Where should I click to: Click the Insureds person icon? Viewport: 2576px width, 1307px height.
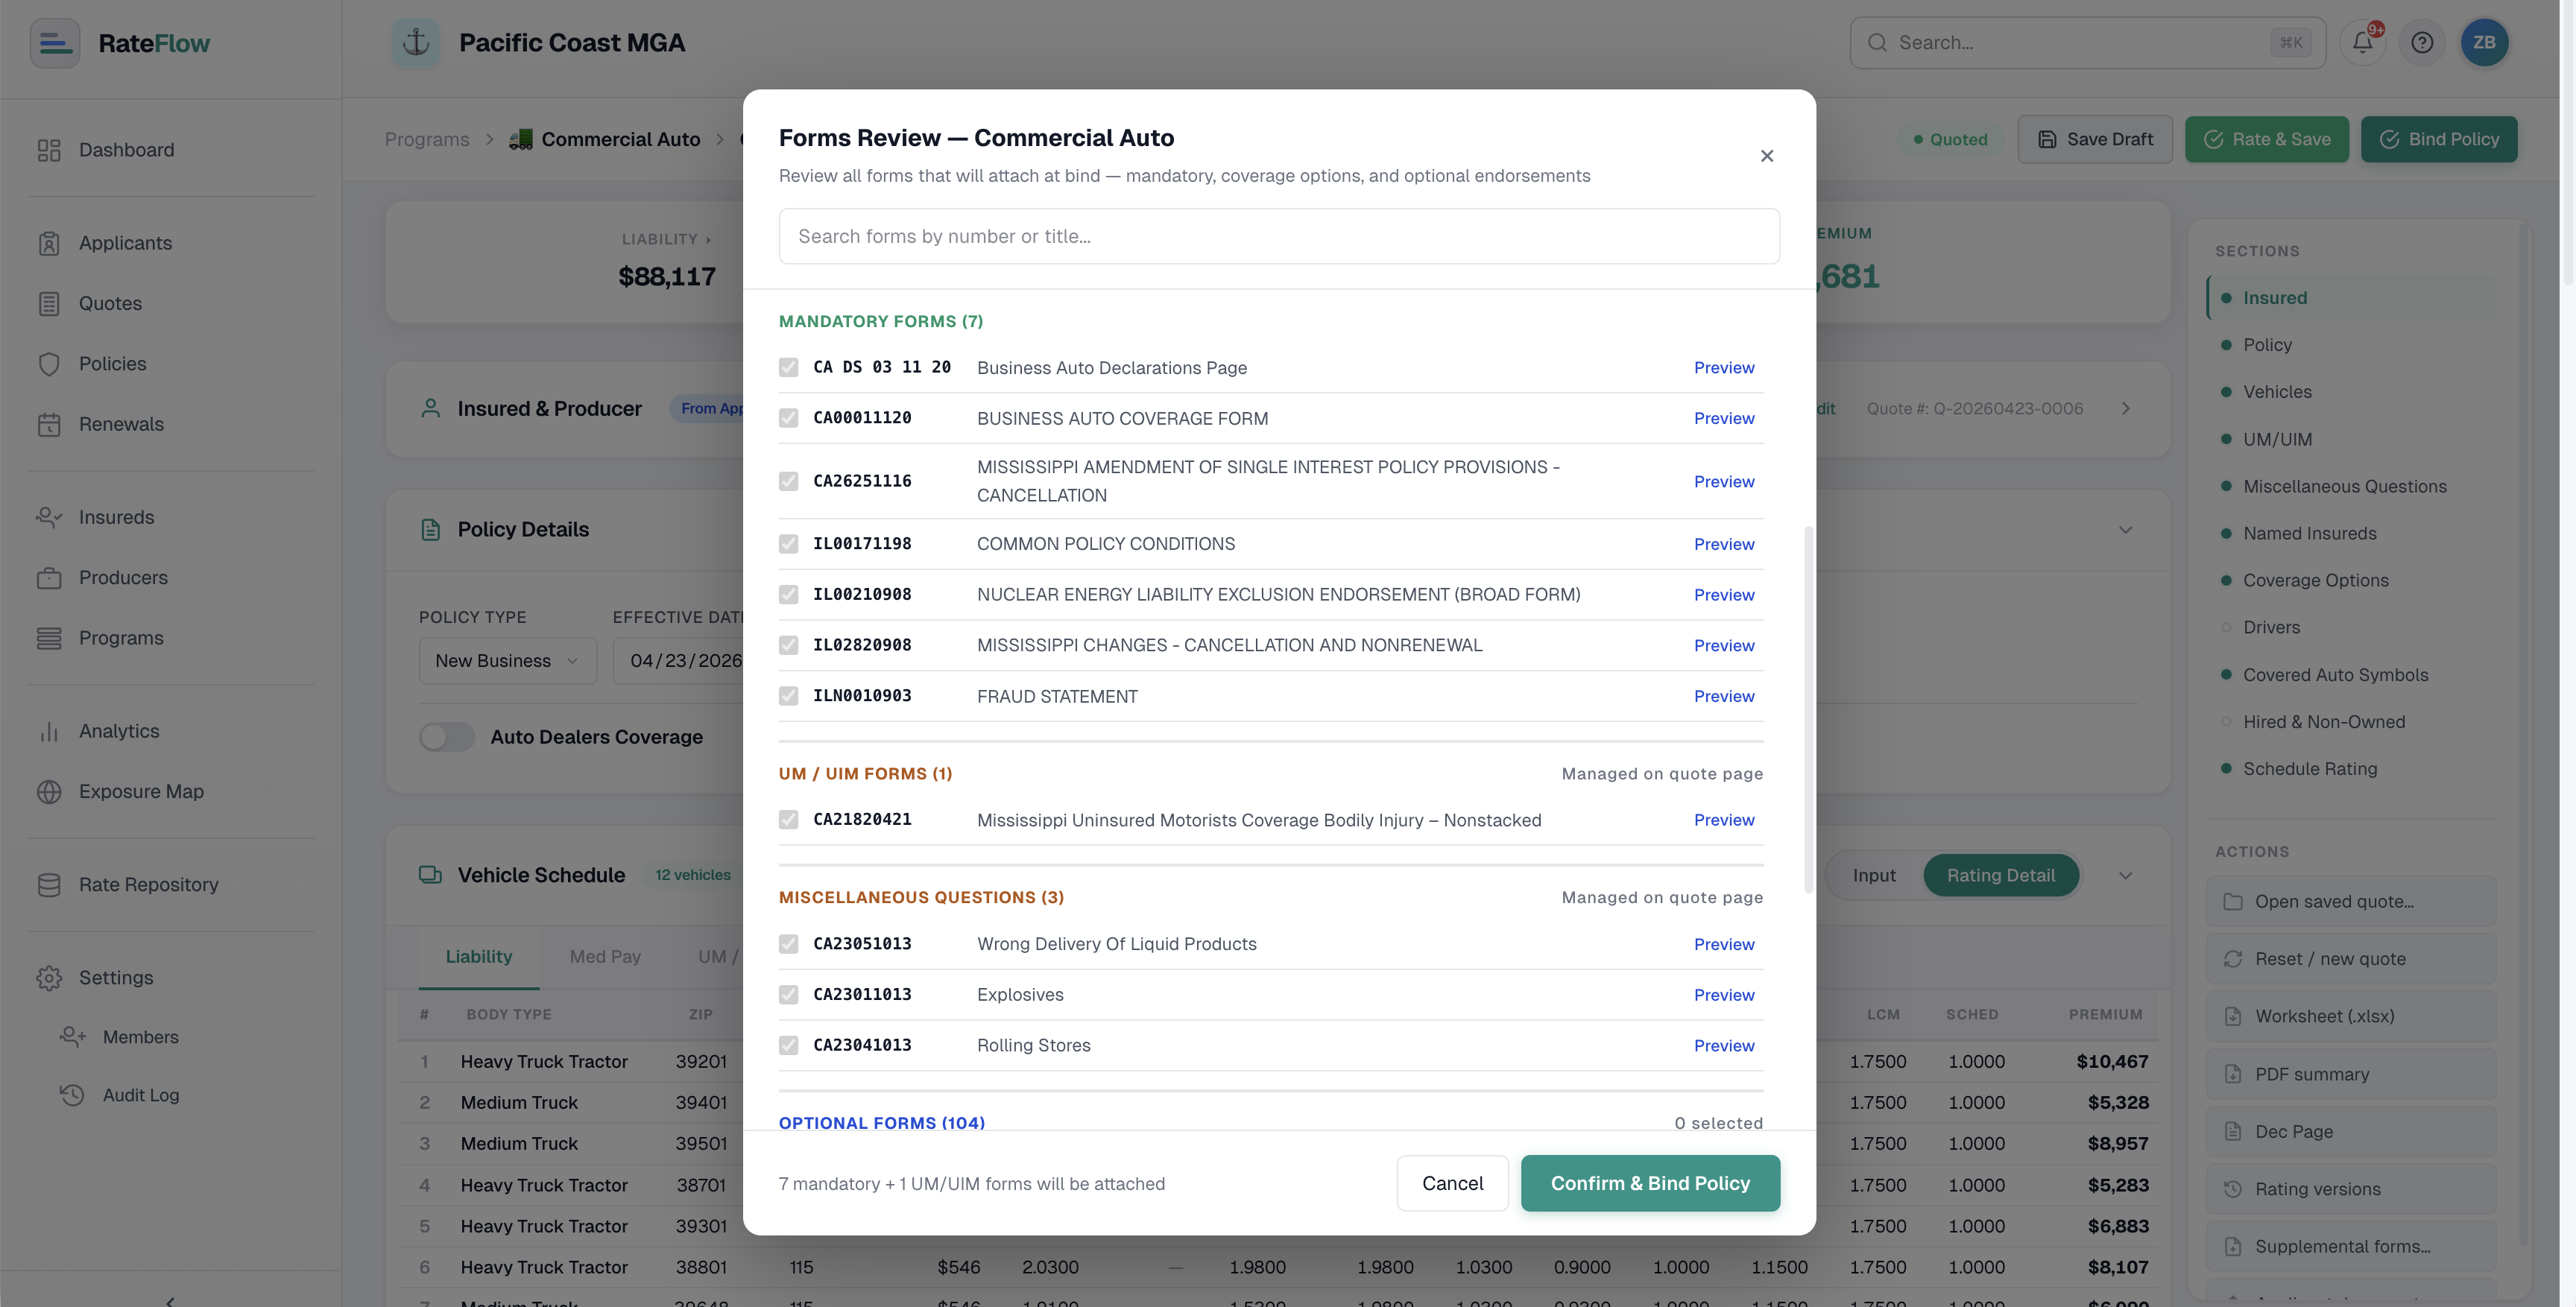49,517
